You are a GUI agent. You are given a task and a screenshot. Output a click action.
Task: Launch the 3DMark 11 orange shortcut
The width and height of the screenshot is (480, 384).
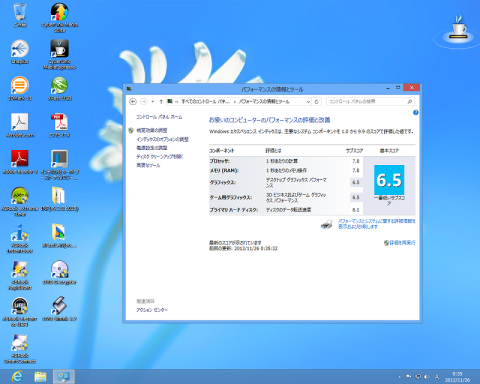20,88
